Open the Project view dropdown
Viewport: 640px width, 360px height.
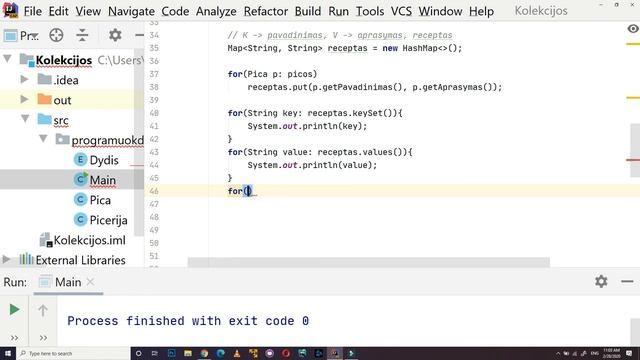(x=22, y=36)
